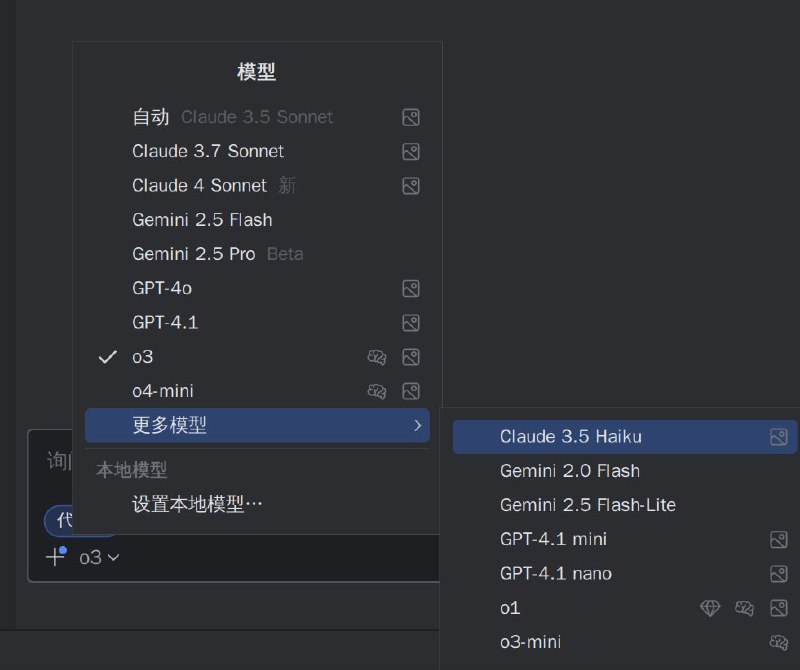The height and width of the screenshot is (670, 800).
Task: Click the vision icon next to GPT-4o
Action: pos(411,288)
